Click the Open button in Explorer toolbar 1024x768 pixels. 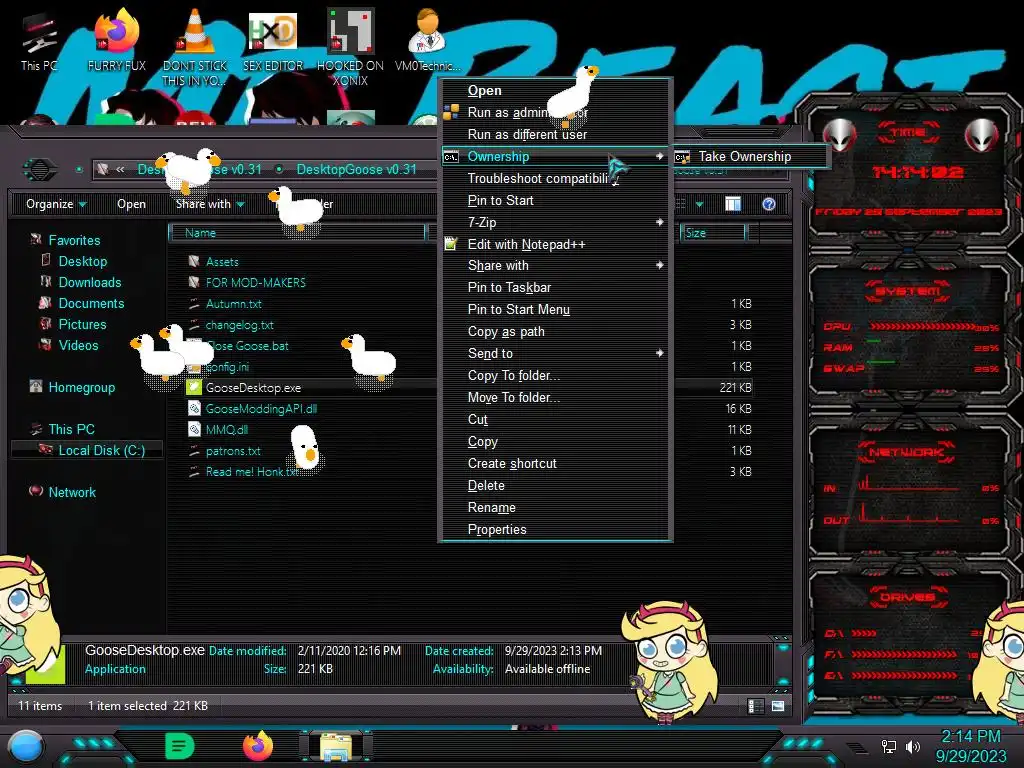[x=131, y=204]
